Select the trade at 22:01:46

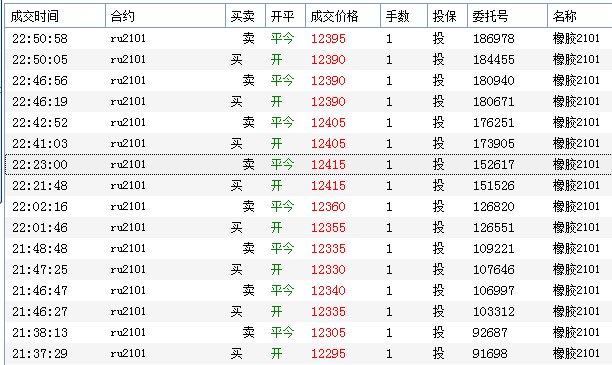(x=308, y=228)
